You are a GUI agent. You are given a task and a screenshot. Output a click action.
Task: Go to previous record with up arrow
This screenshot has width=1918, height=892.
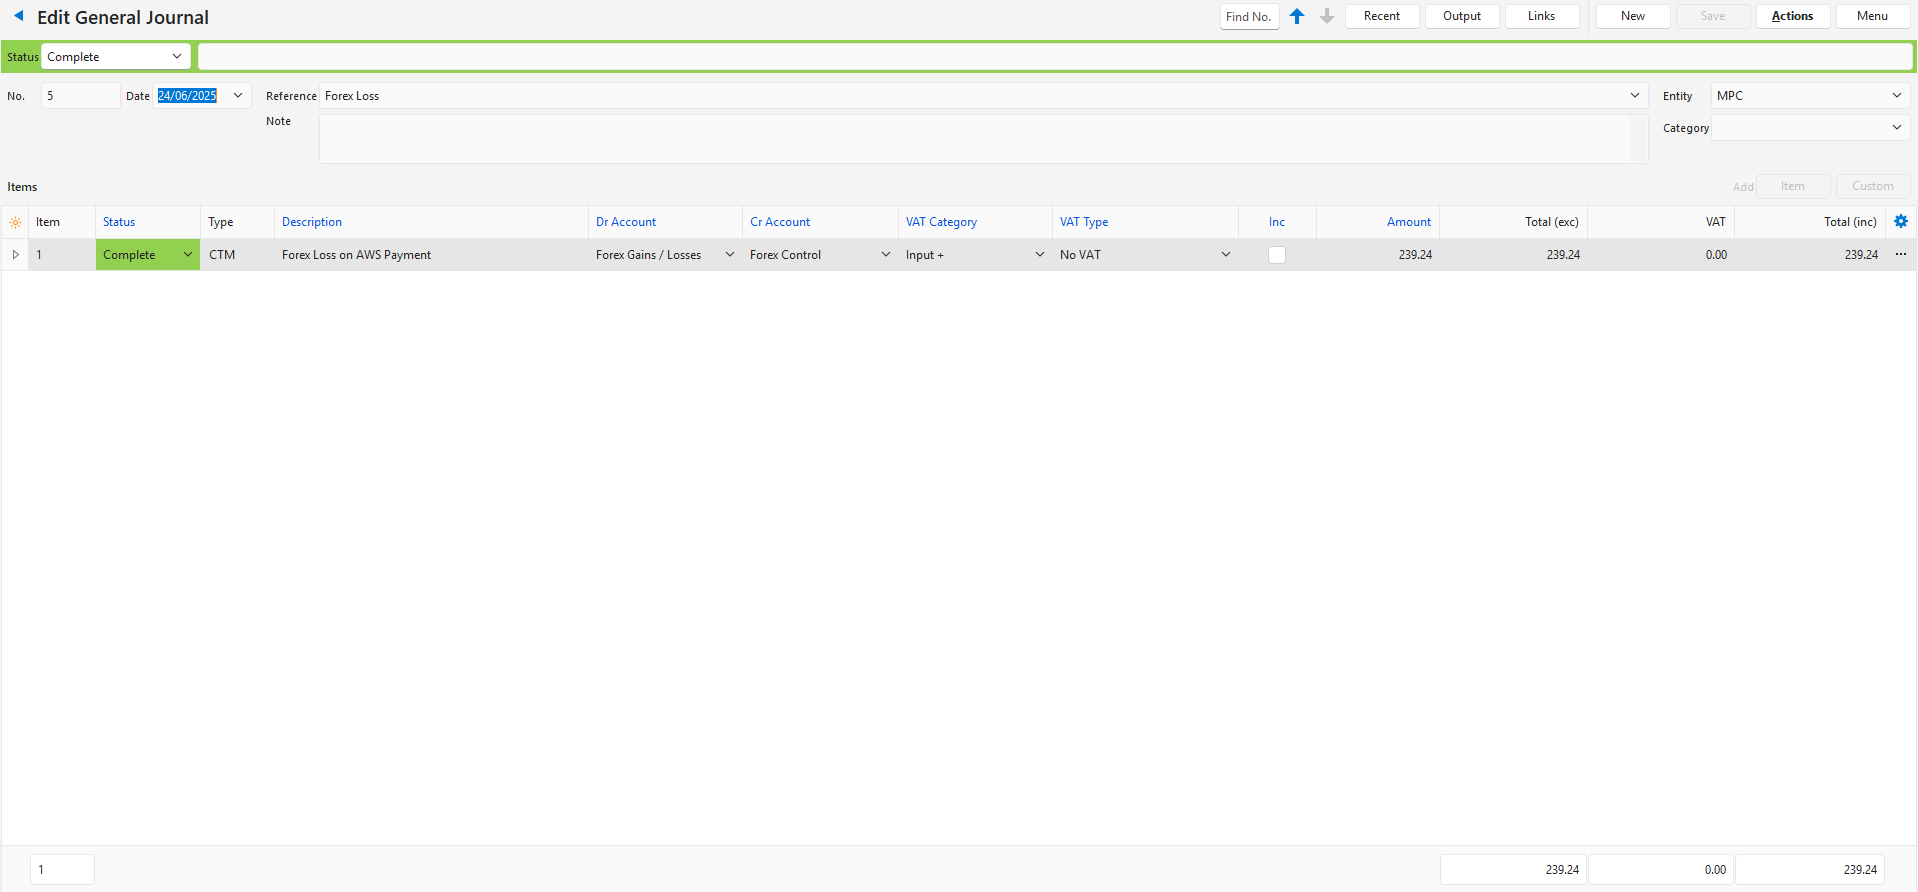click(1297, 16)
